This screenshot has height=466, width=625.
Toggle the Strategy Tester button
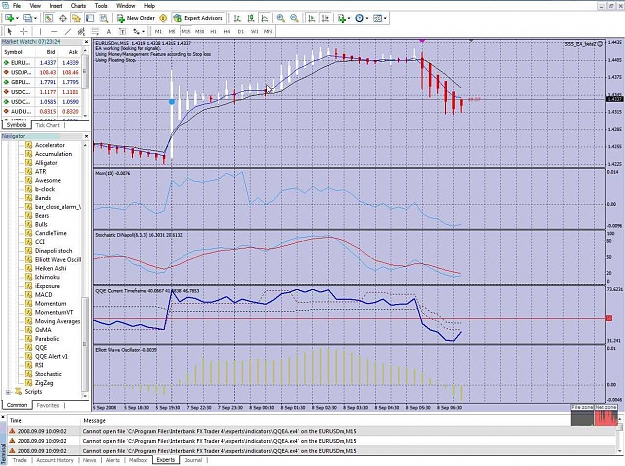pos(104,18)
